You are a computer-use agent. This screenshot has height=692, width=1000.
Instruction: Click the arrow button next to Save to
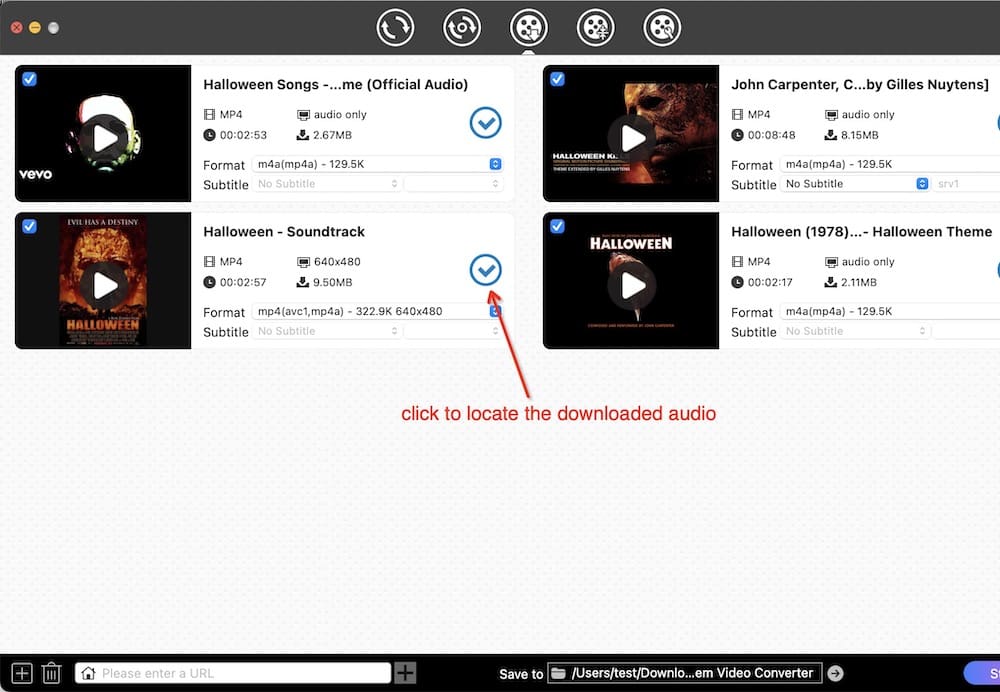pyautogui.click(x=836, y=672)
